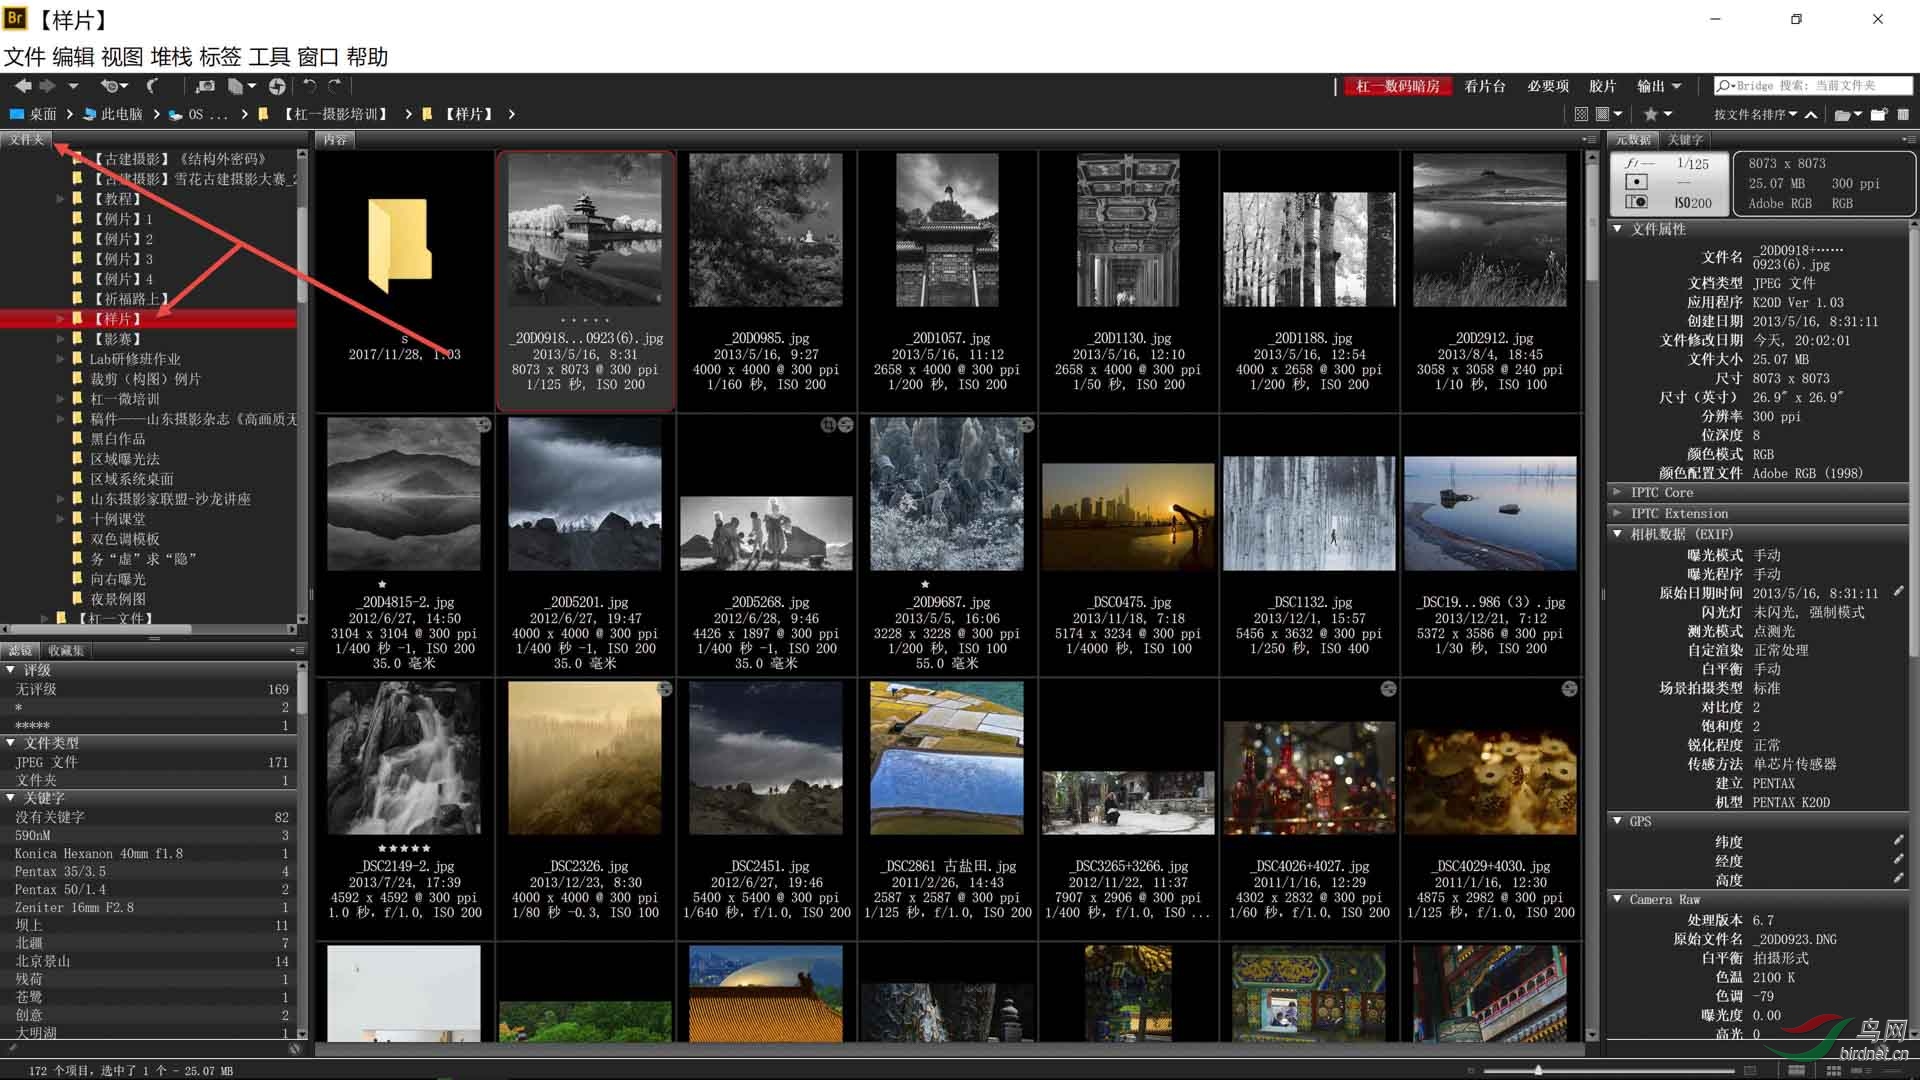Click the thumbnail size slider
The width and height of the screenshot is (1920, 1080).
(x=1538, y=1070)
